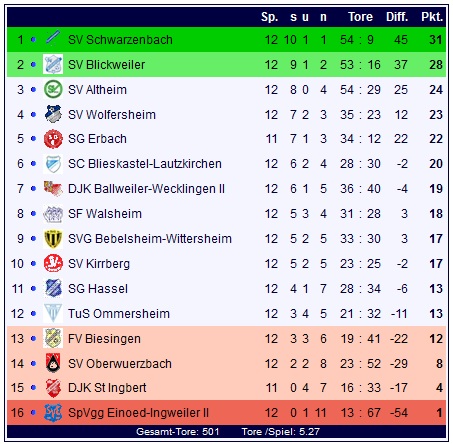Open DJK Ballweiler-Wecklingen II team link
The width and height of the screenshot is (453, 444).
point(146,189)
